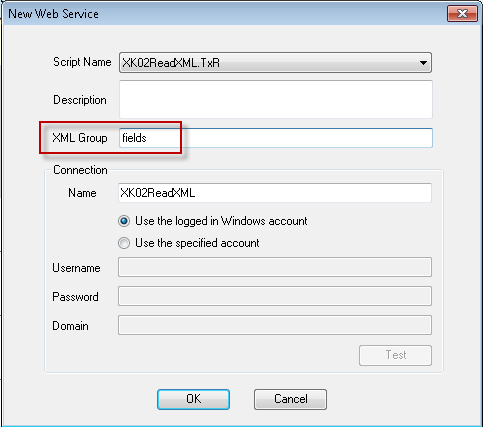Click inside the Description text box
This screenshot has height=427, width=483.
(x=276, y=99)
